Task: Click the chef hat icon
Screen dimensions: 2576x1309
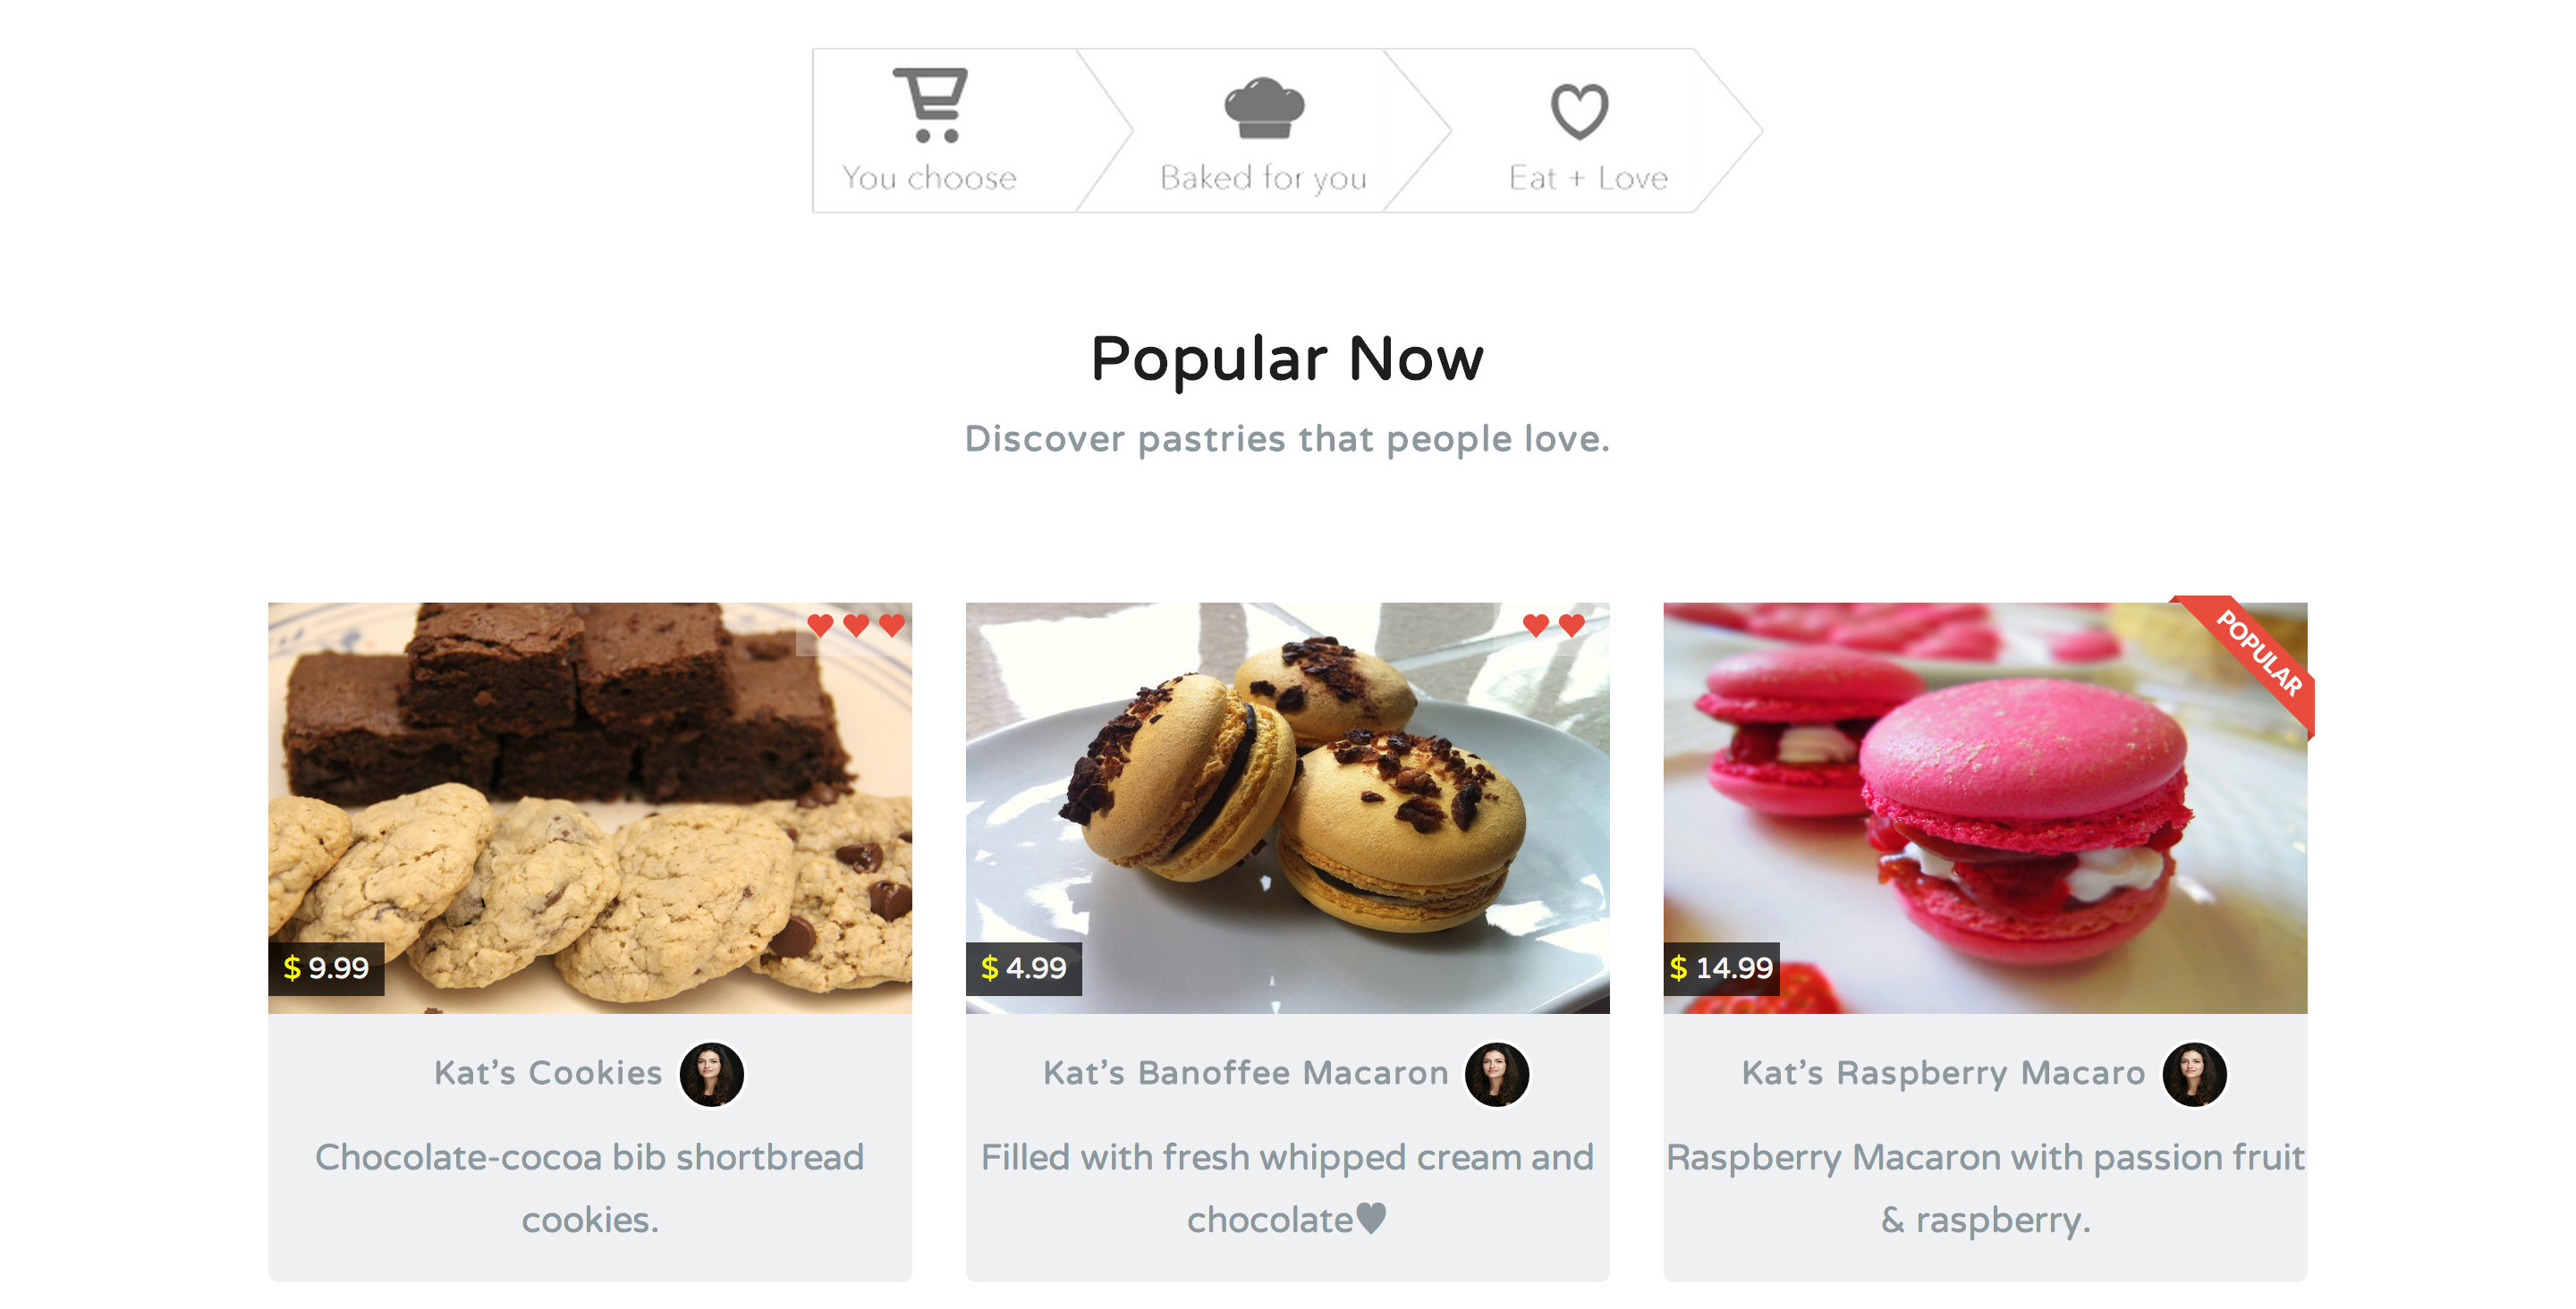Action: (1264, 108)
